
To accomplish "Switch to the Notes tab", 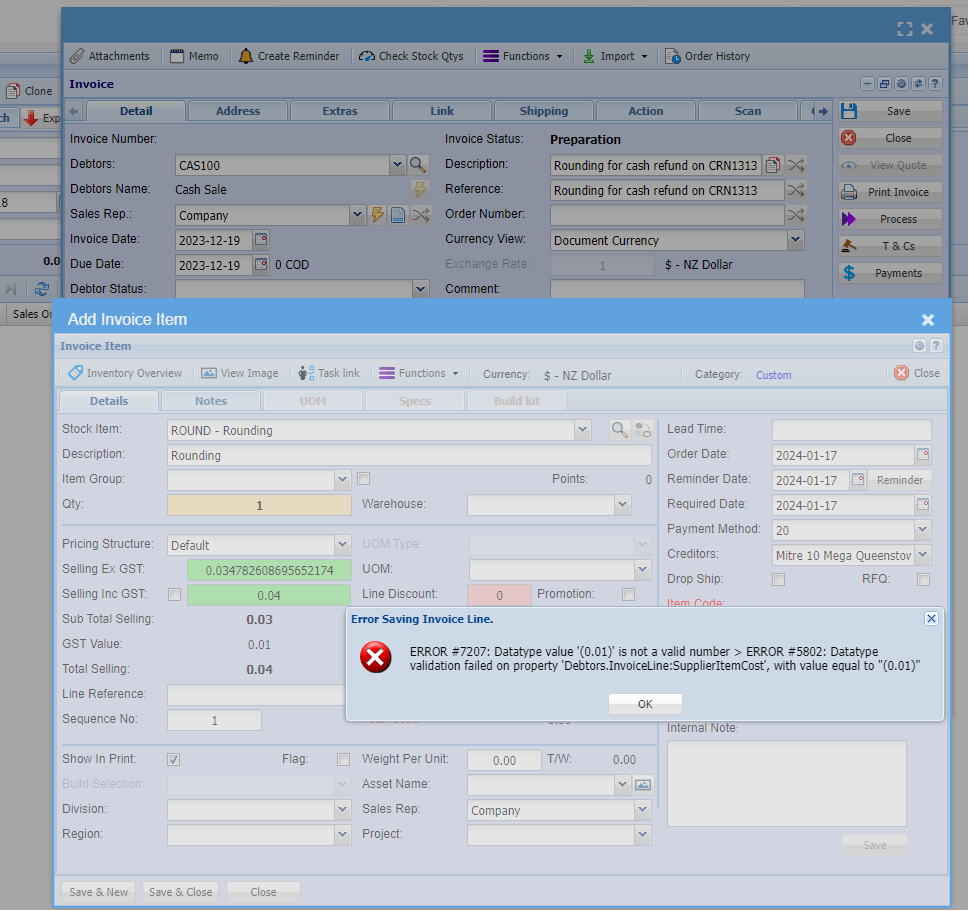I will [211, 401].
